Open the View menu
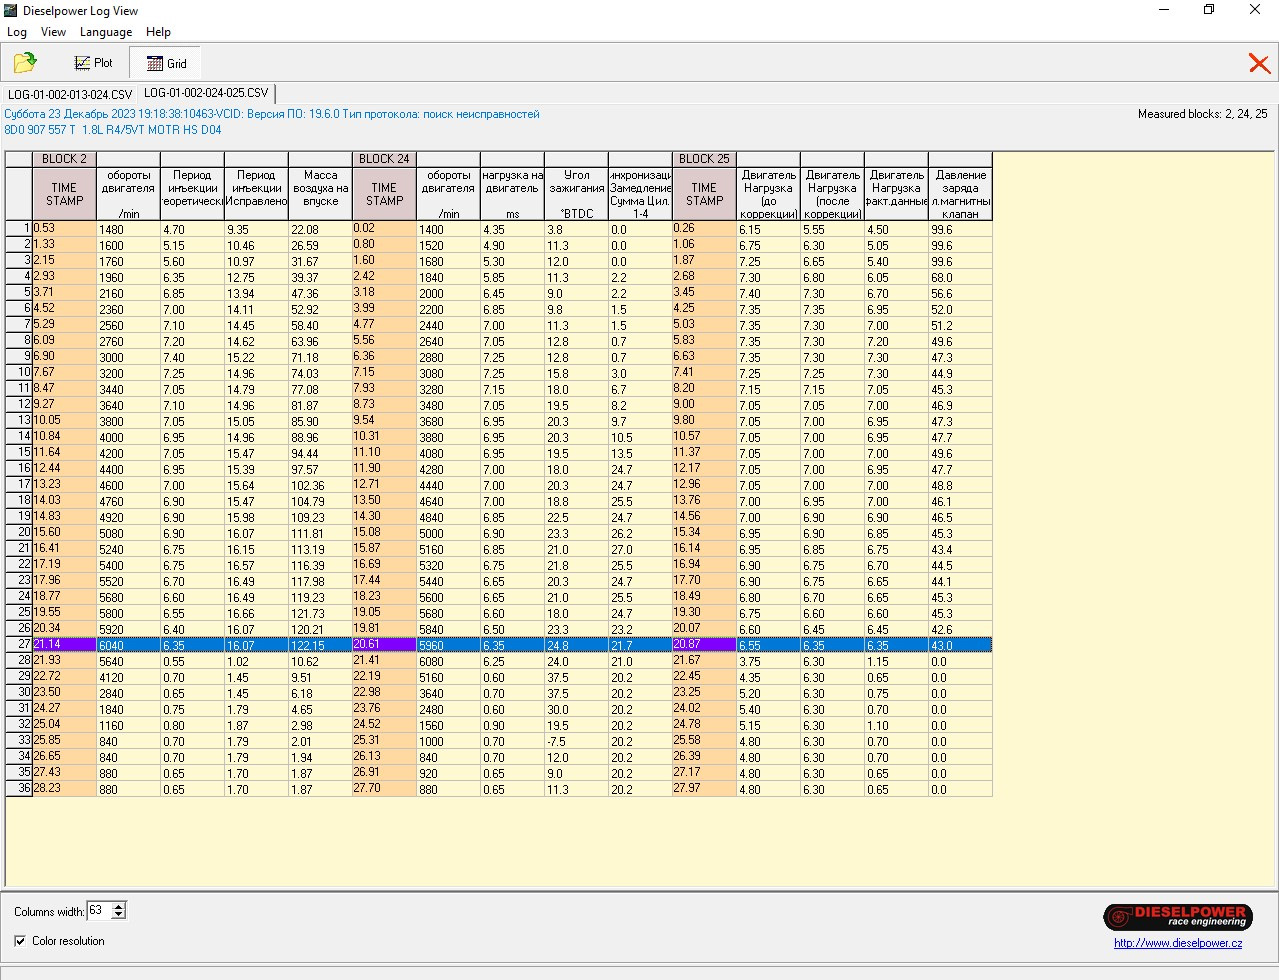This screenshot has width=1279, height=980. coord(53,32)
